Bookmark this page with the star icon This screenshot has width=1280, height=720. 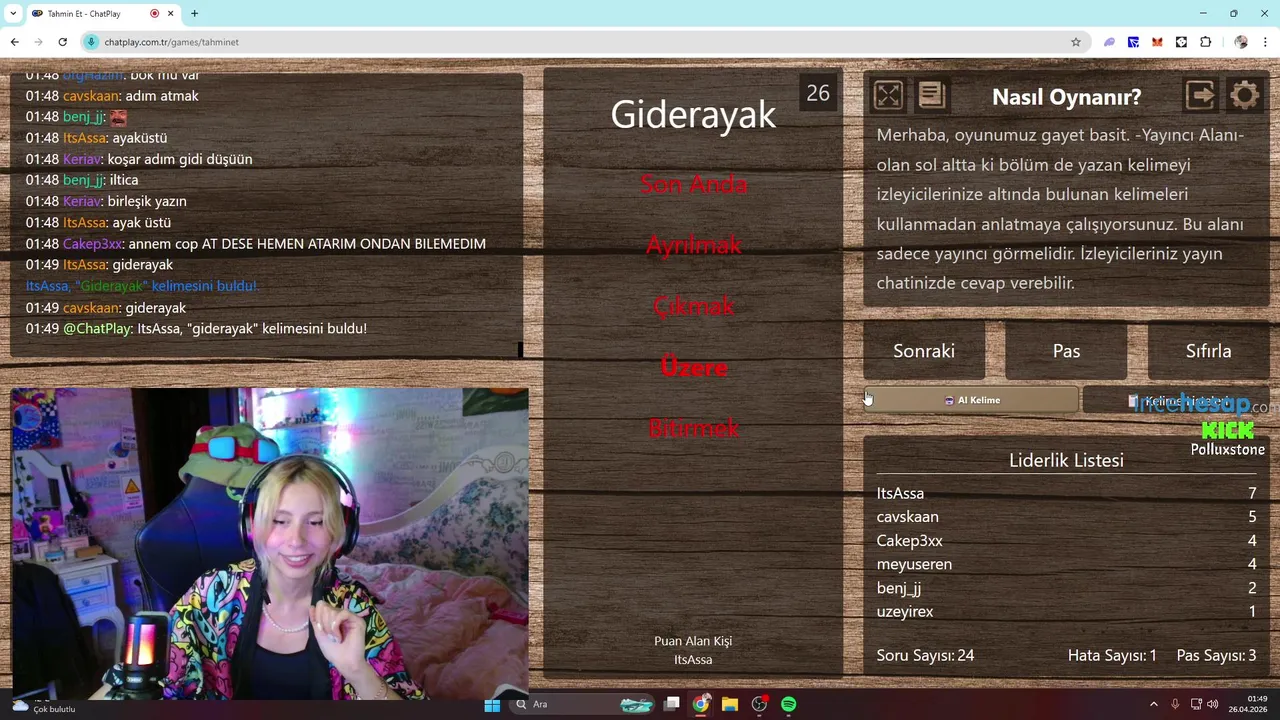(x=1076, y=42)
